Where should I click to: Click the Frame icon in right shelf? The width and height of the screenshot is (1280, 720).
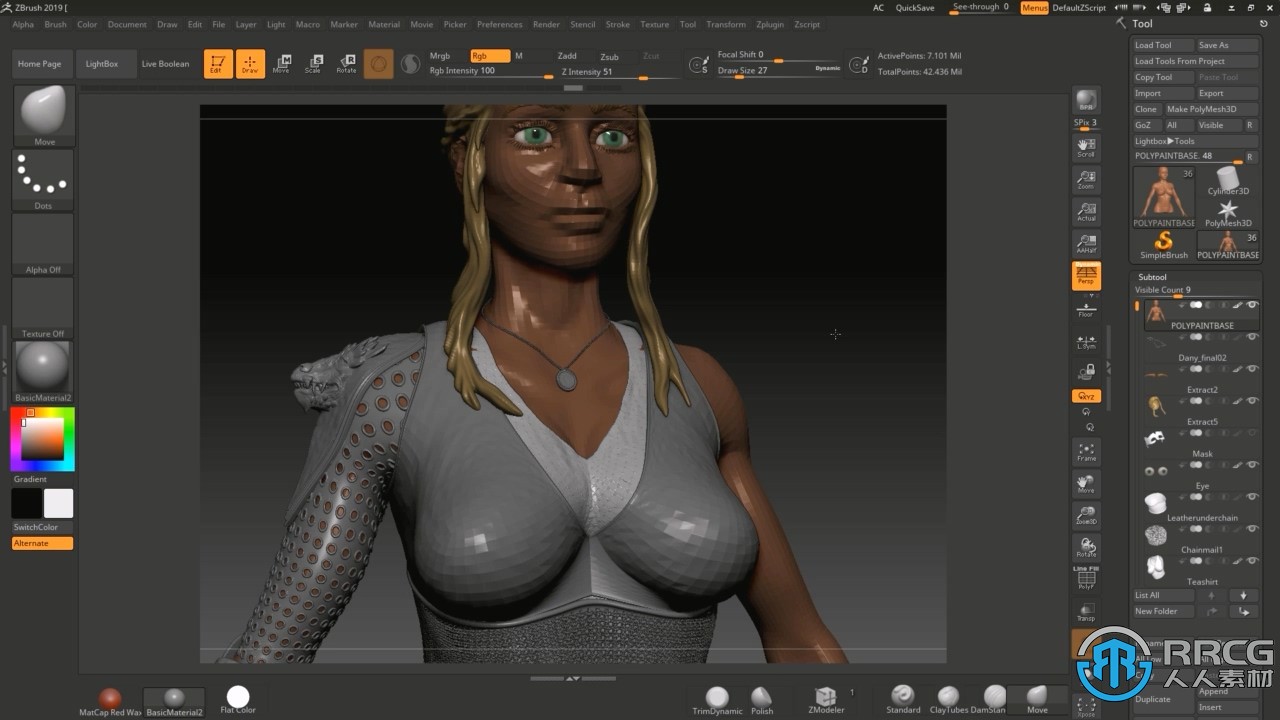pos(1086,452)
